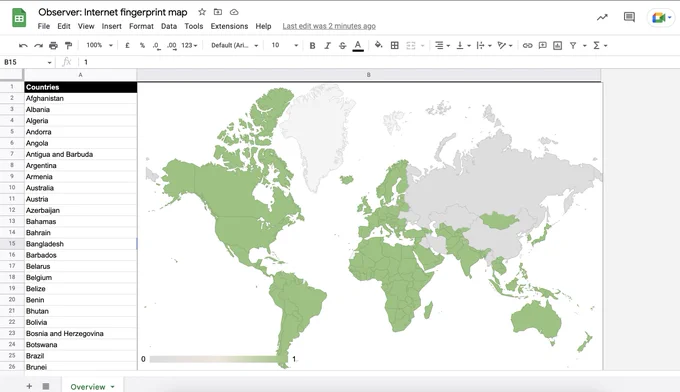680x392 pixels.
Task: Click the map legend color gradient bar
Action: 218,359
